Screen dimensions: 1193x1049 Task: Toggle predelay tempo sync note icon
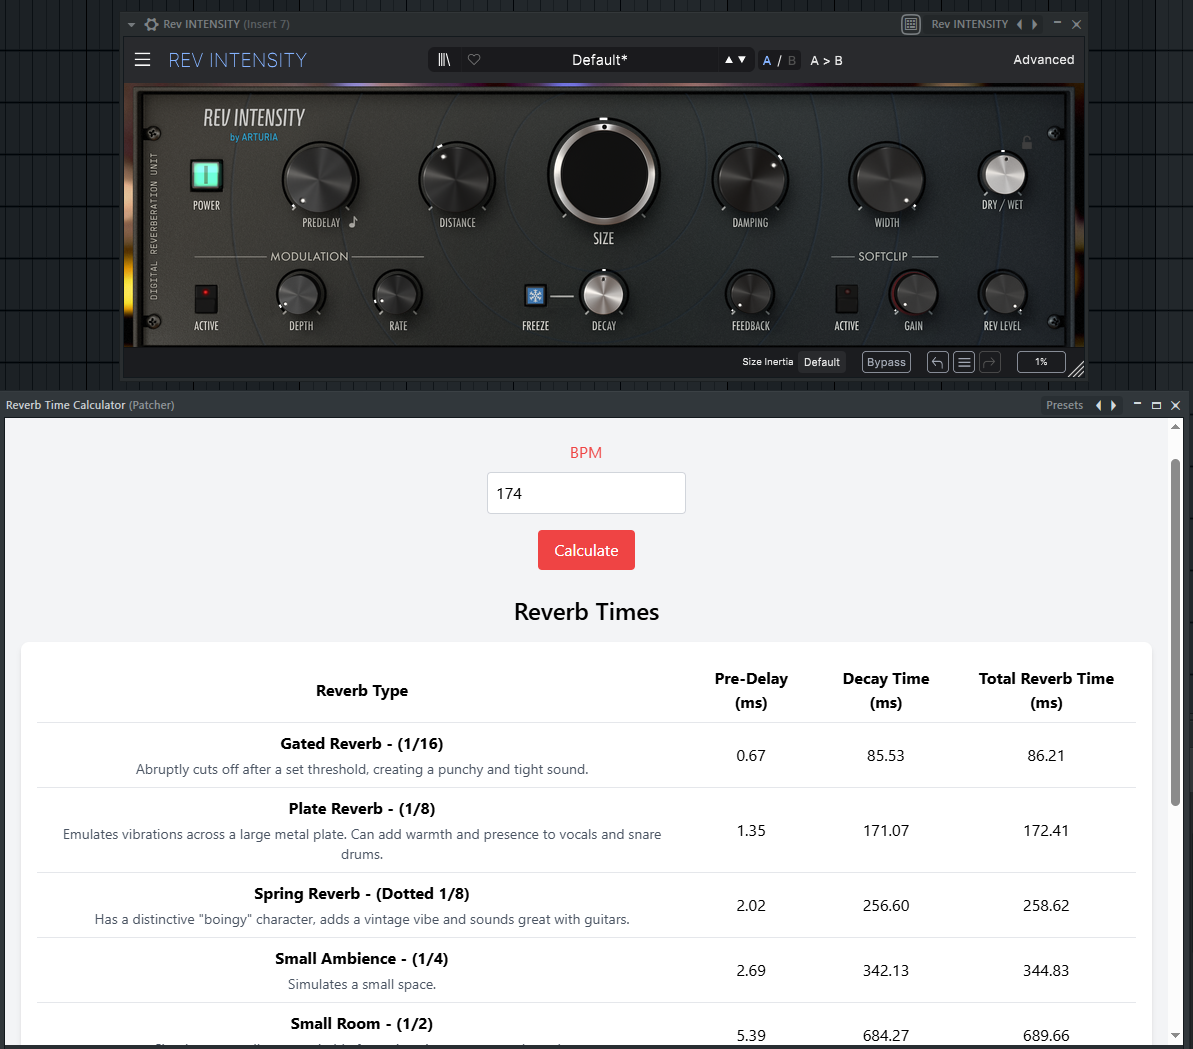coord(353,222)
